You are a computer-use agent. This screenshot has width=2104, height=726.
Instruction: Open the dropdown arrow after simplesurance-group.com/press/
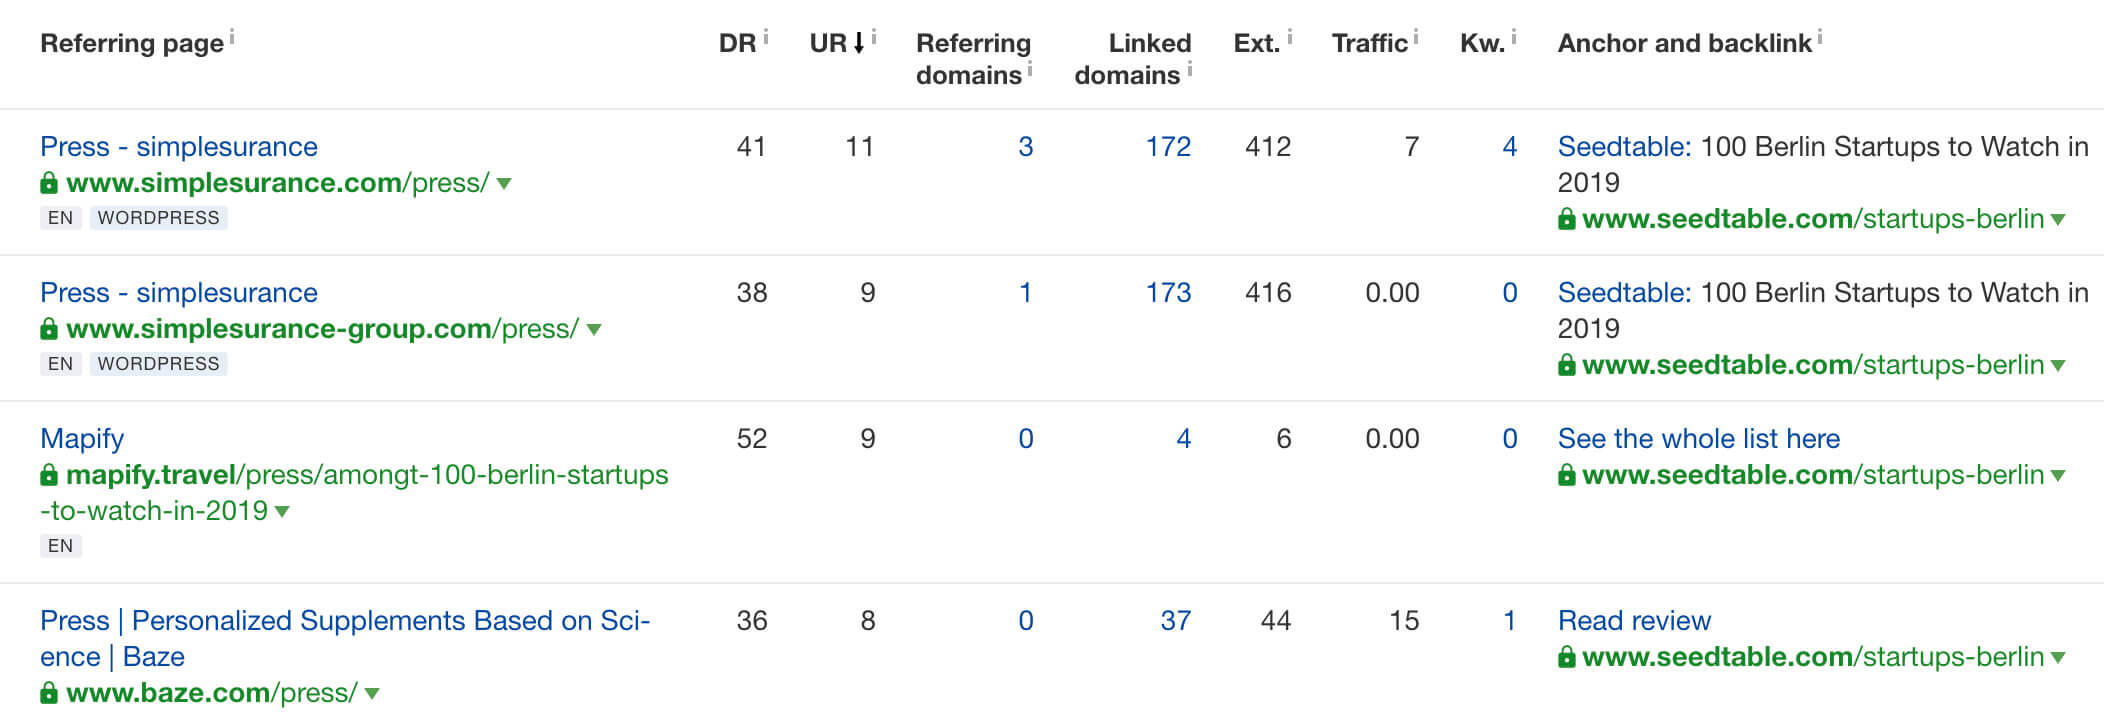point(594,330)
